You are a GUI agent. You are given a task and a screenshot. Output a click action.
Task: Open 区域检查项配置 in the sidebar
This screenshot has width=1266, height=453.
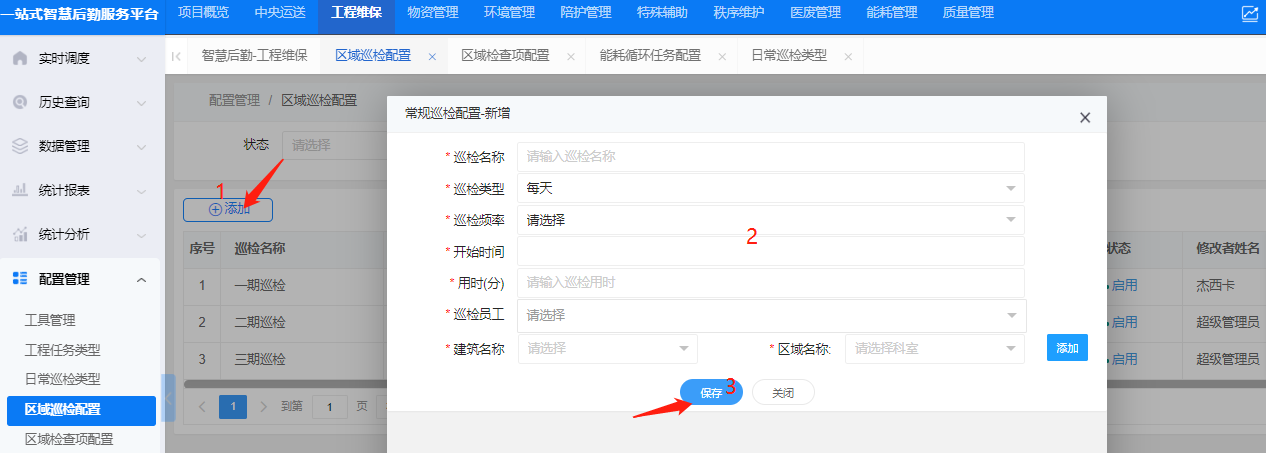click(69, 439)
